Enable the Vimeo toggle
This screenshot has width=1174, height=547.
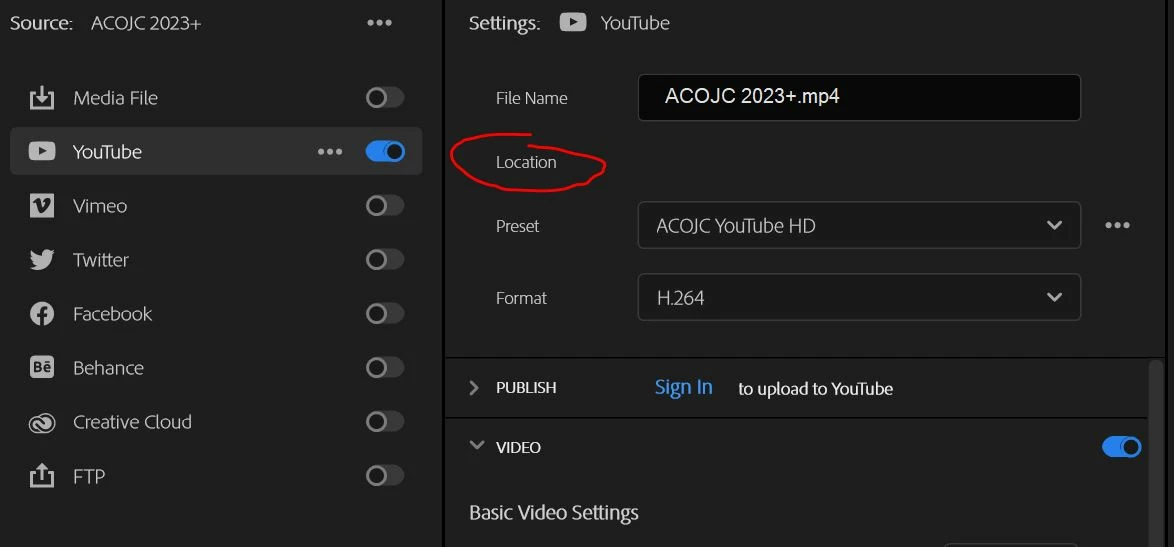(385, 205)
